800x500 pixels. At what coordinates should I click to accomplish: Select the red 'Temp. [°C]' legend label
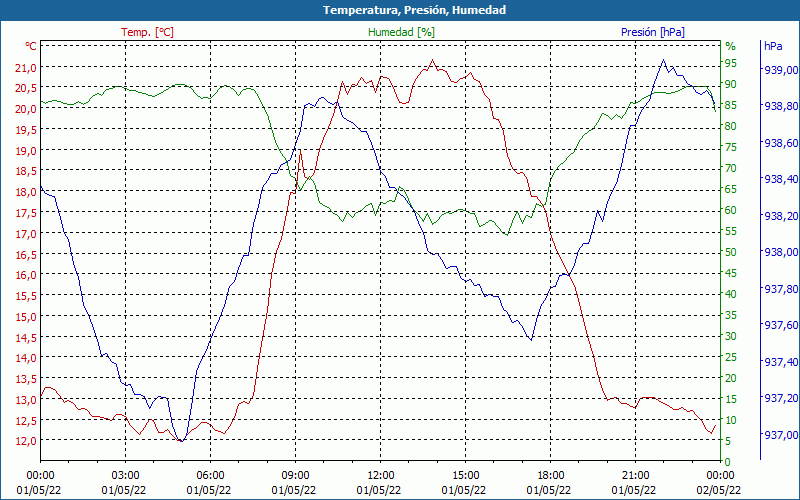click(147, 32)
